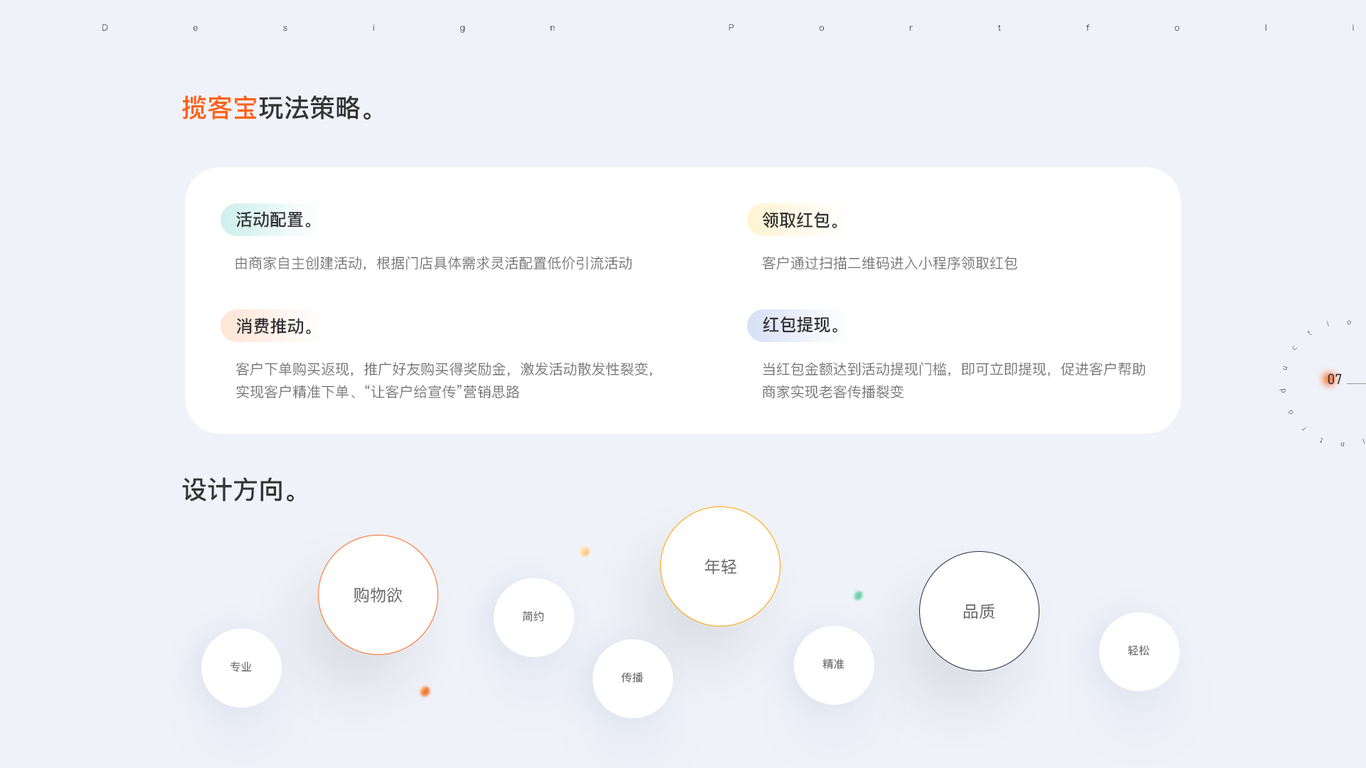1366x768 pixels.
Task: Click the 年轻 circle
Action: coord(720,566)
